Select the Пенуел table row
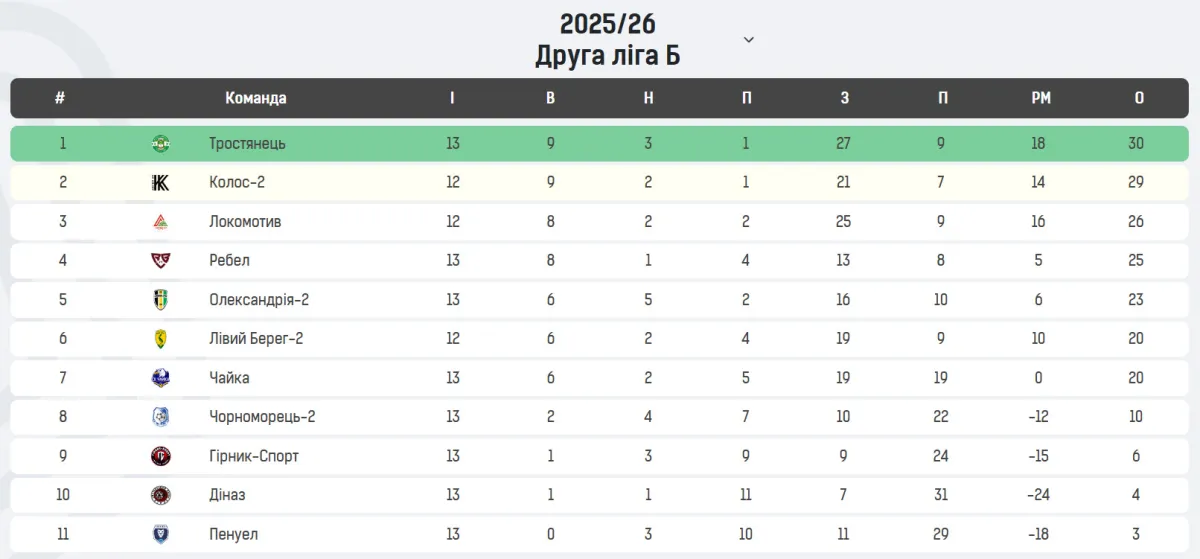 600,534
